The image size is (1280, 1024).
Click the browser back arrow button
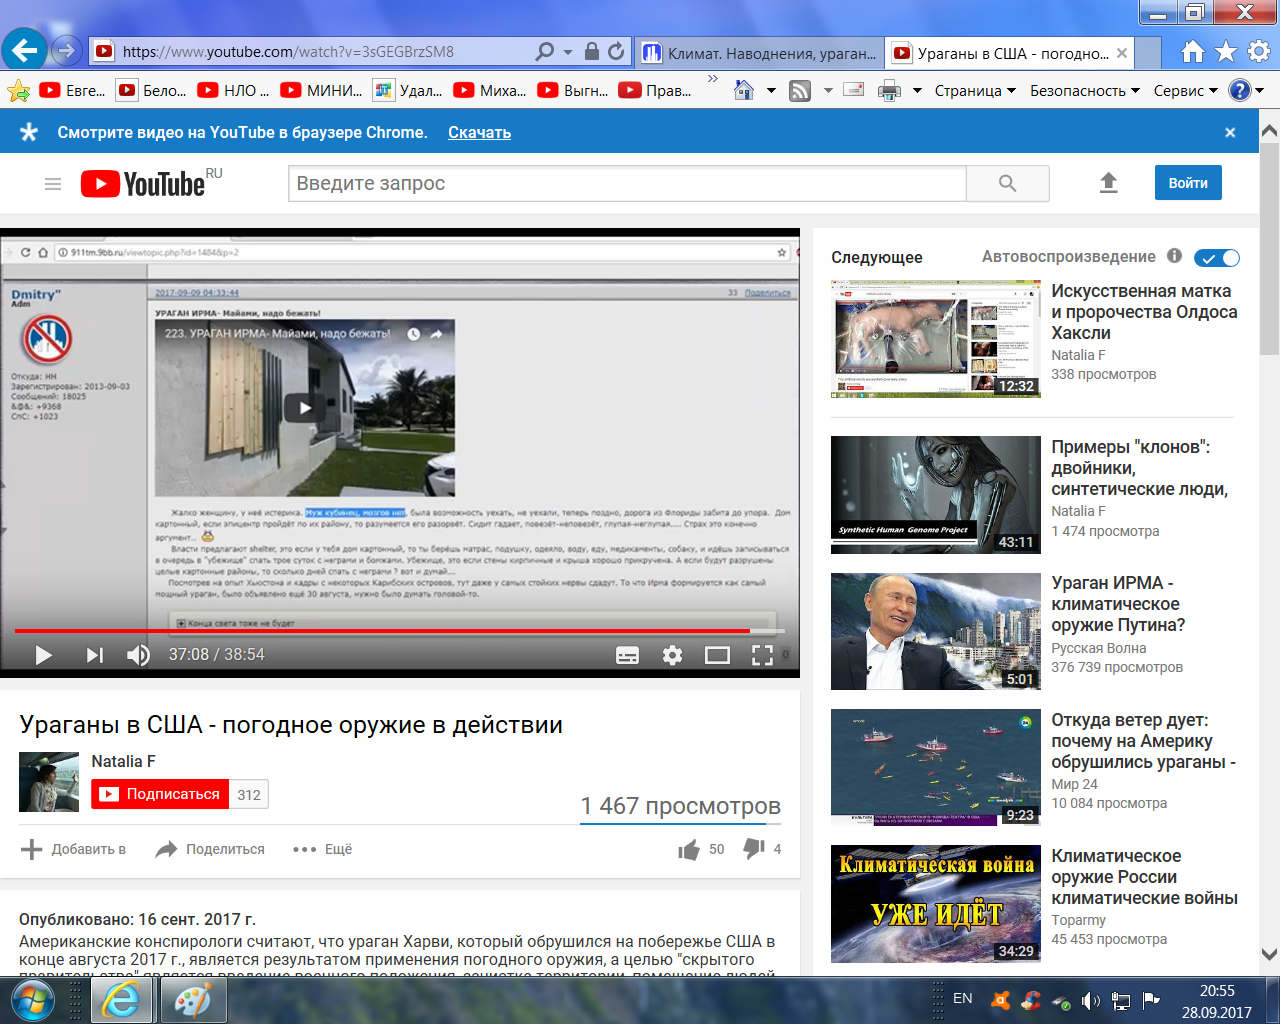(25, 50)
